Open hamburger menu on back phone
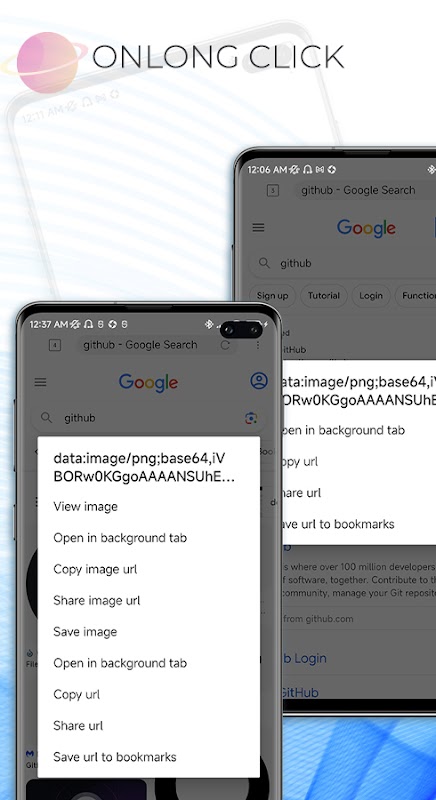This screenshot has width=436, height=800. 259,228
